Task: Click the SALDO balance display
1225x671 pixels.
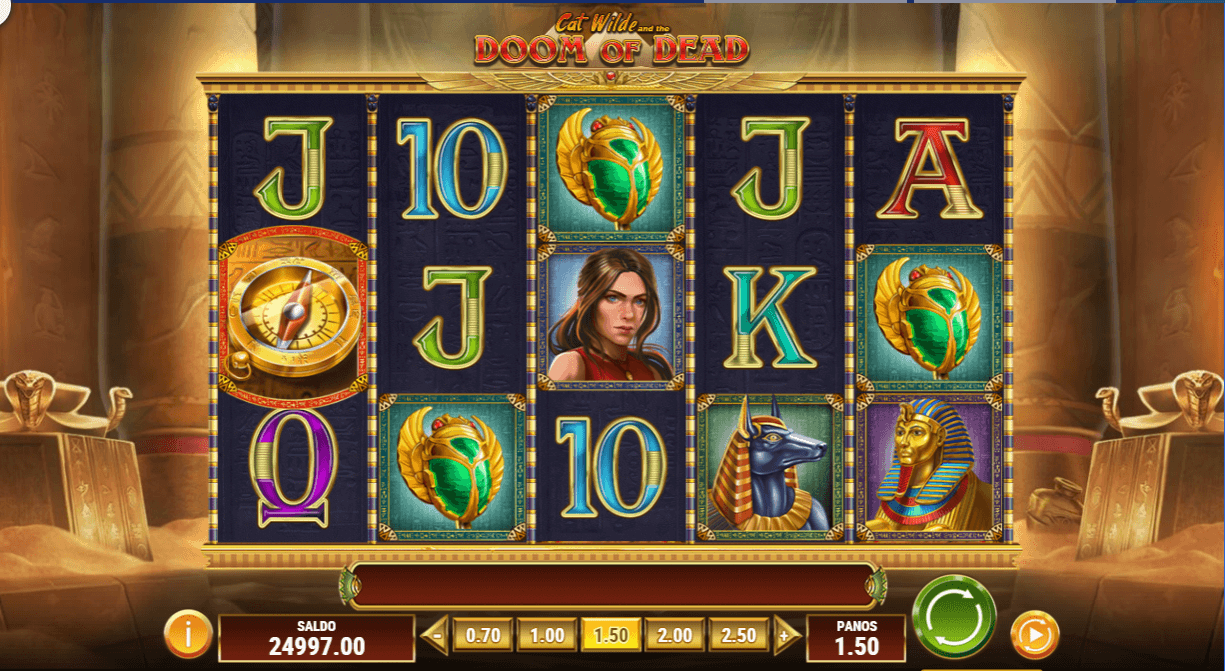Action: click(x=316, y=638)
